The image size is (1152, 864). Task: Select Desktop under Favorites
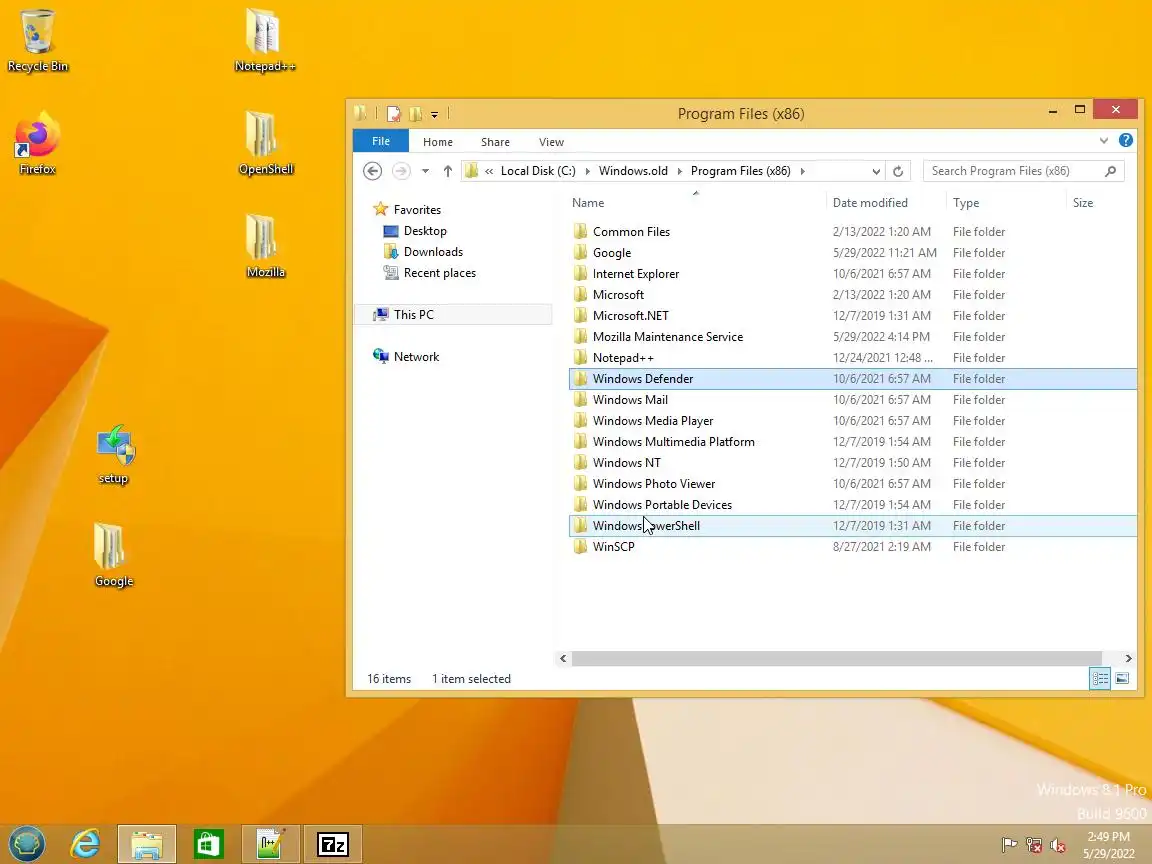tap(425, 231)
